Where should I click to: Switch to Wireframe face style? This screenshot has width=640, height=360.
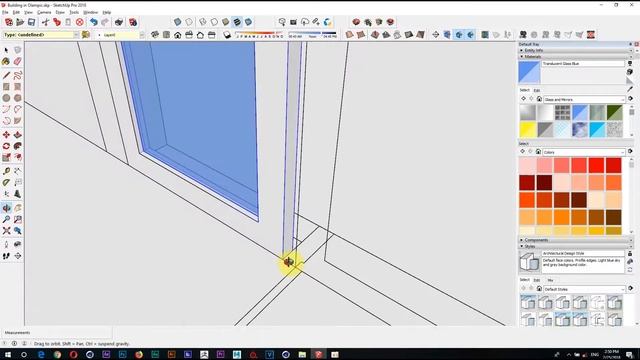coord(203,22)
